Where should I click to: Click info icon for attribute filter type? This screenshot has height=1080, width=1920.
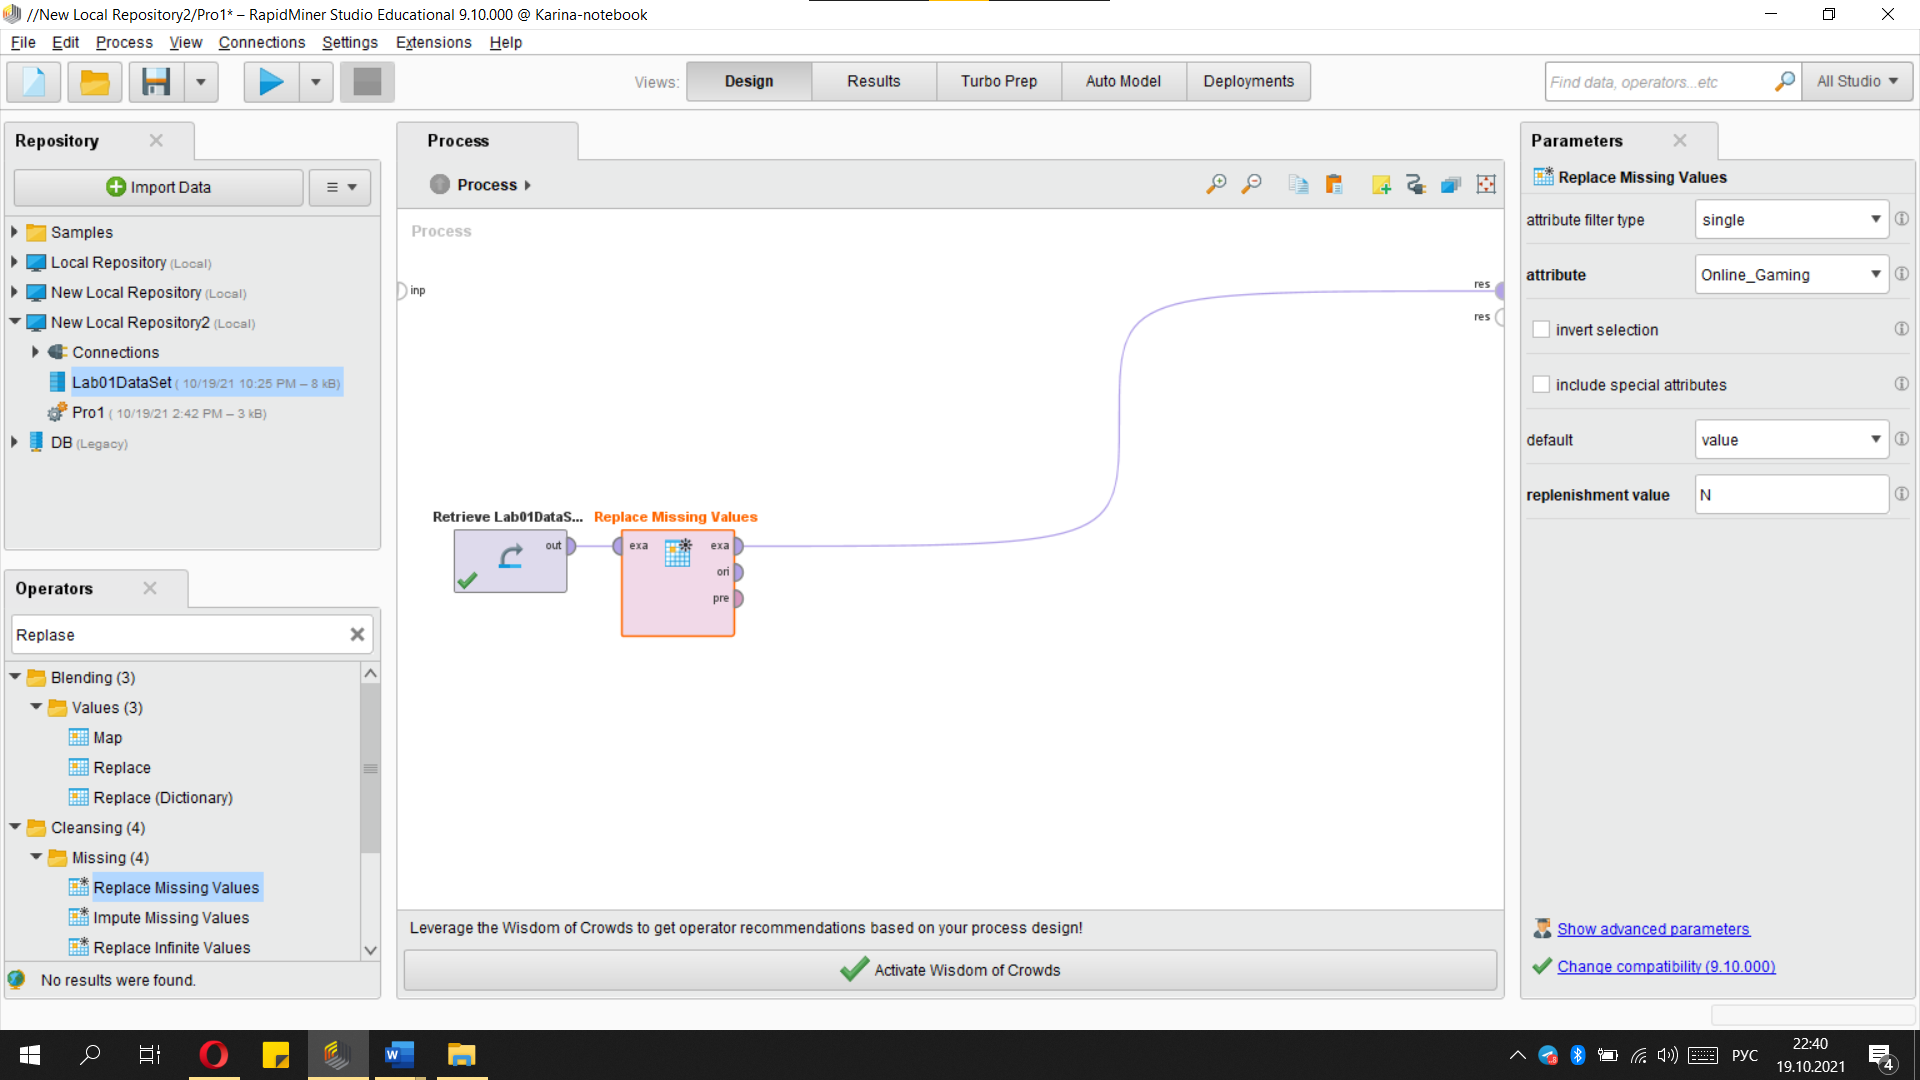[1901, 219]
